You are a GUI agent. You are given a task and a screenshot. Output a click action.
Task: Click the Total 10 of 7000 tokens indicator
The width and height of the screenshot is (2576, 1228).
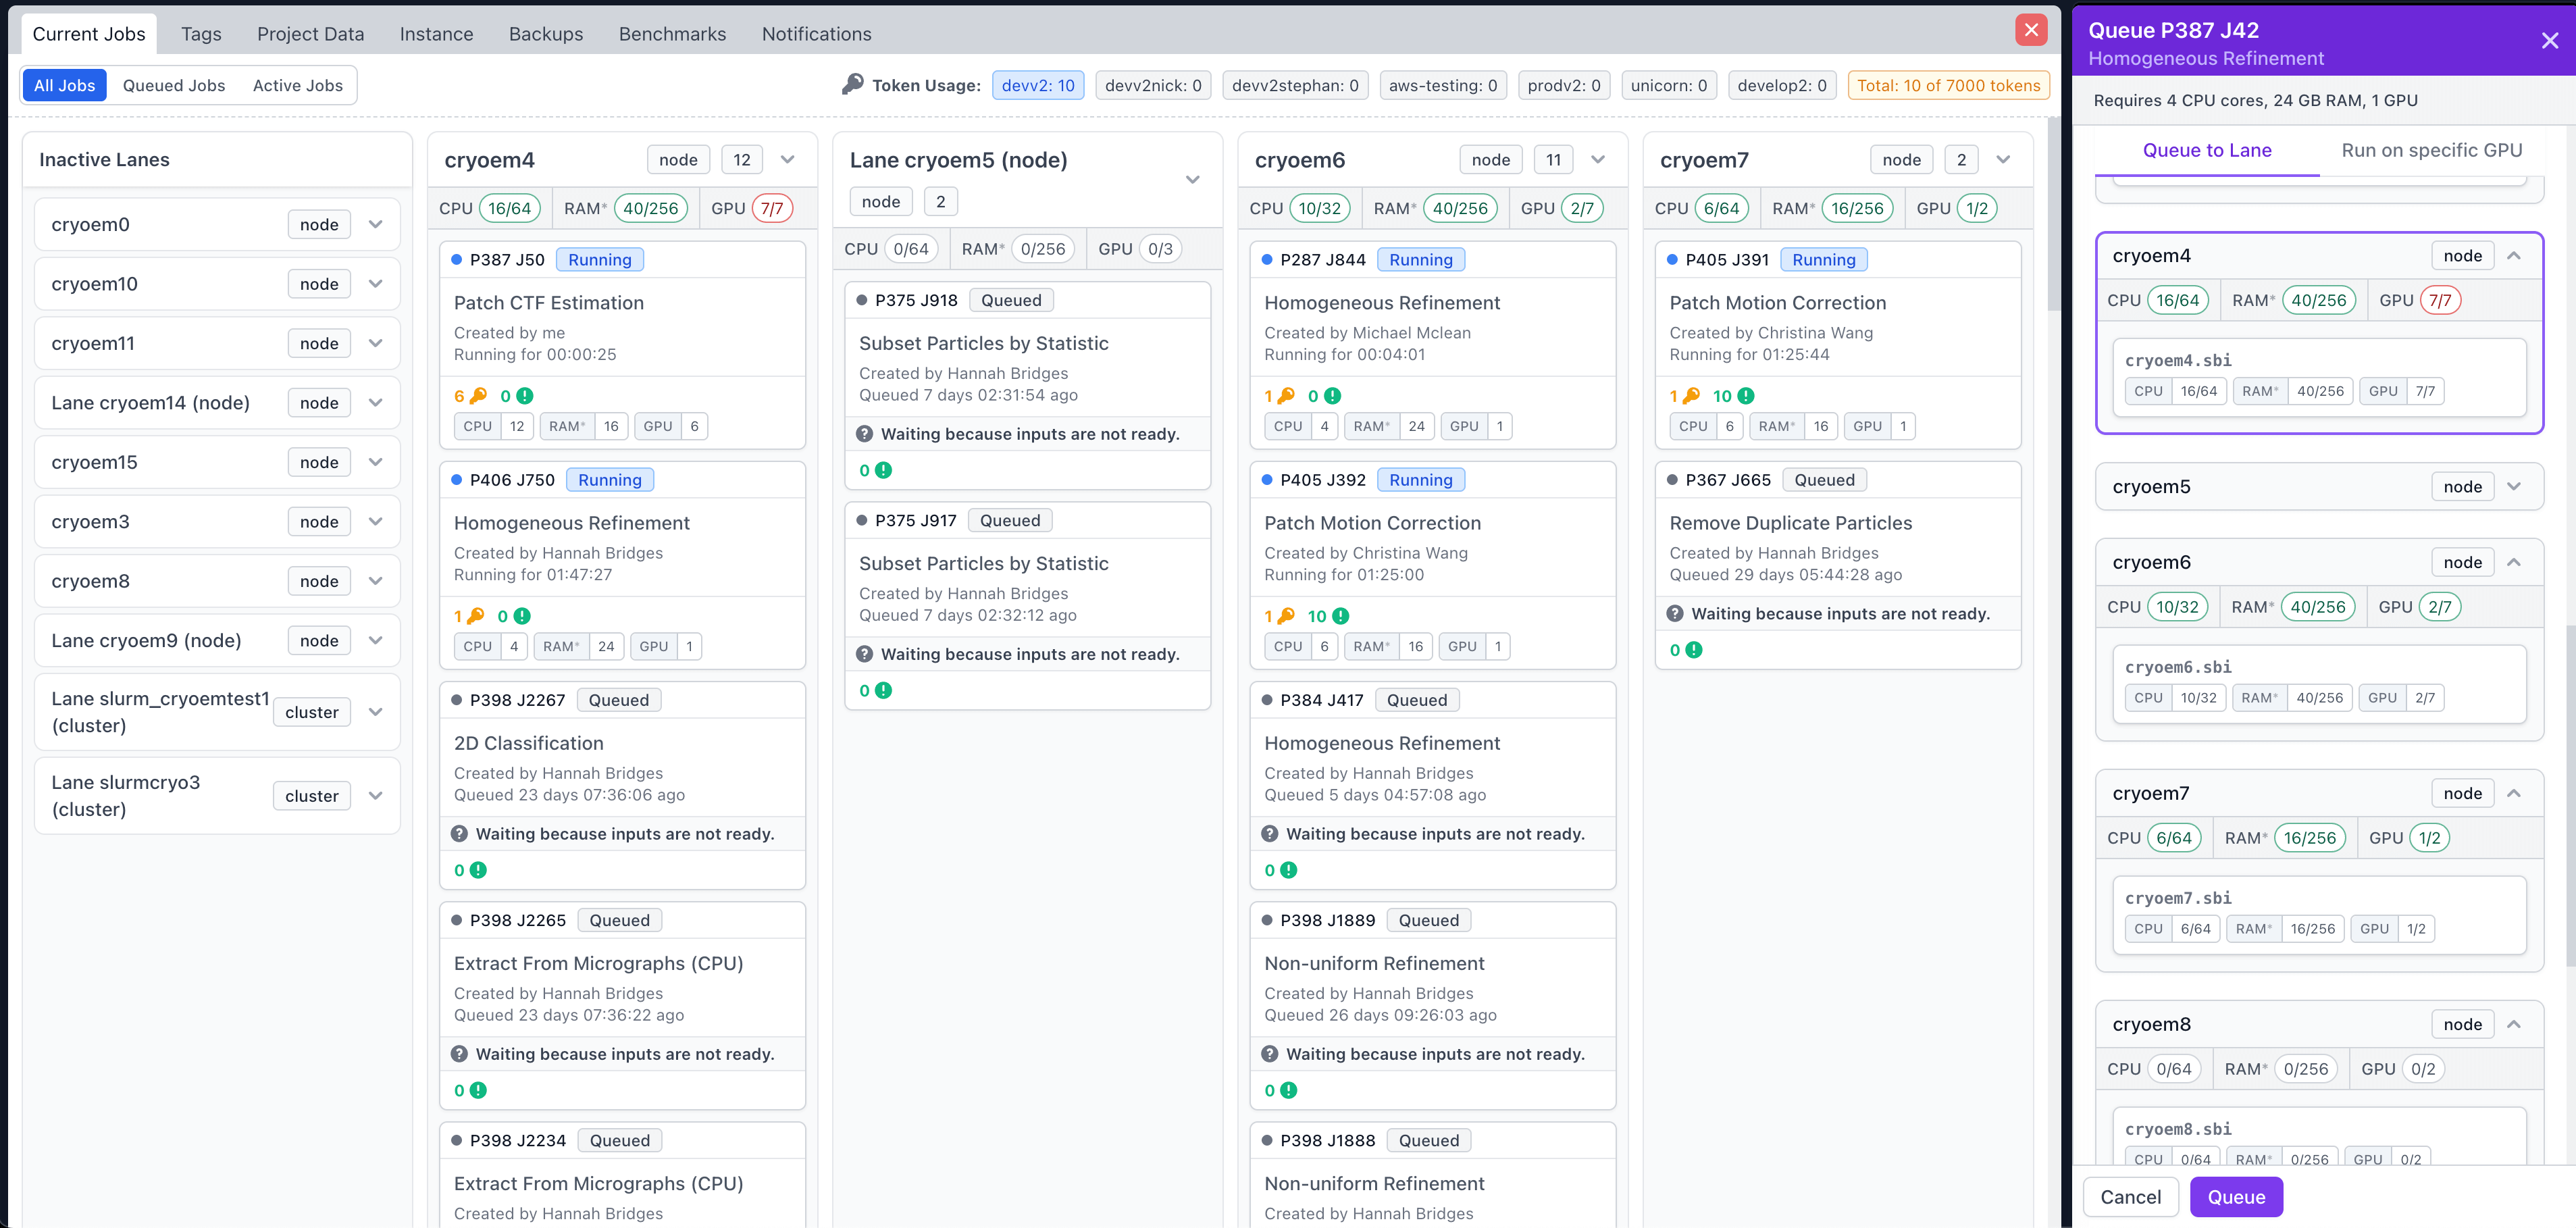pos(1948,85)
